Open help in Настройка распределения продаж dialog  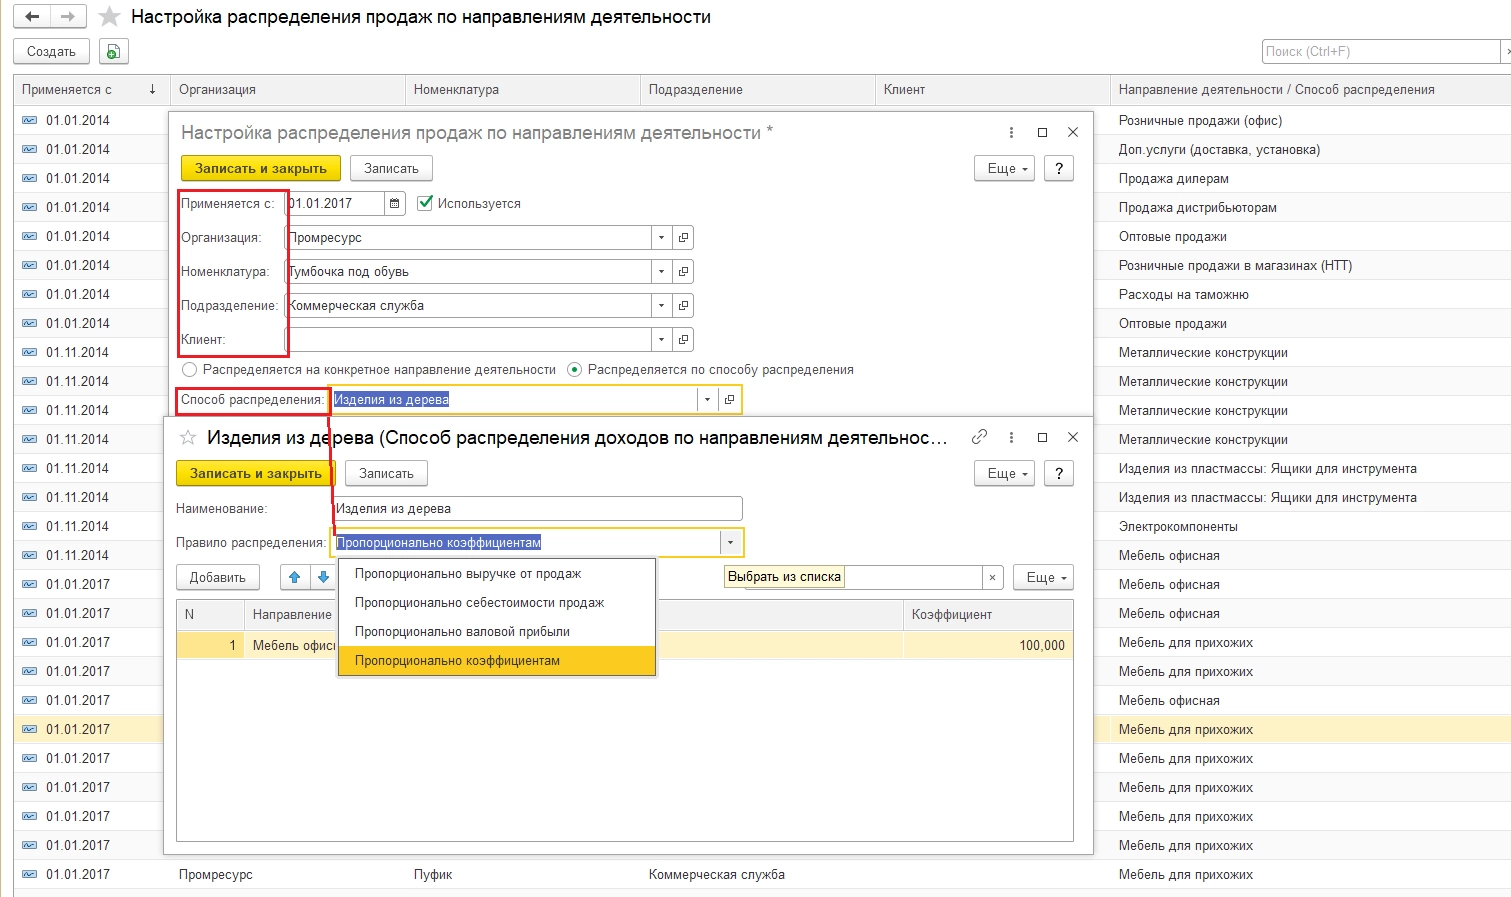(1058, 168)
